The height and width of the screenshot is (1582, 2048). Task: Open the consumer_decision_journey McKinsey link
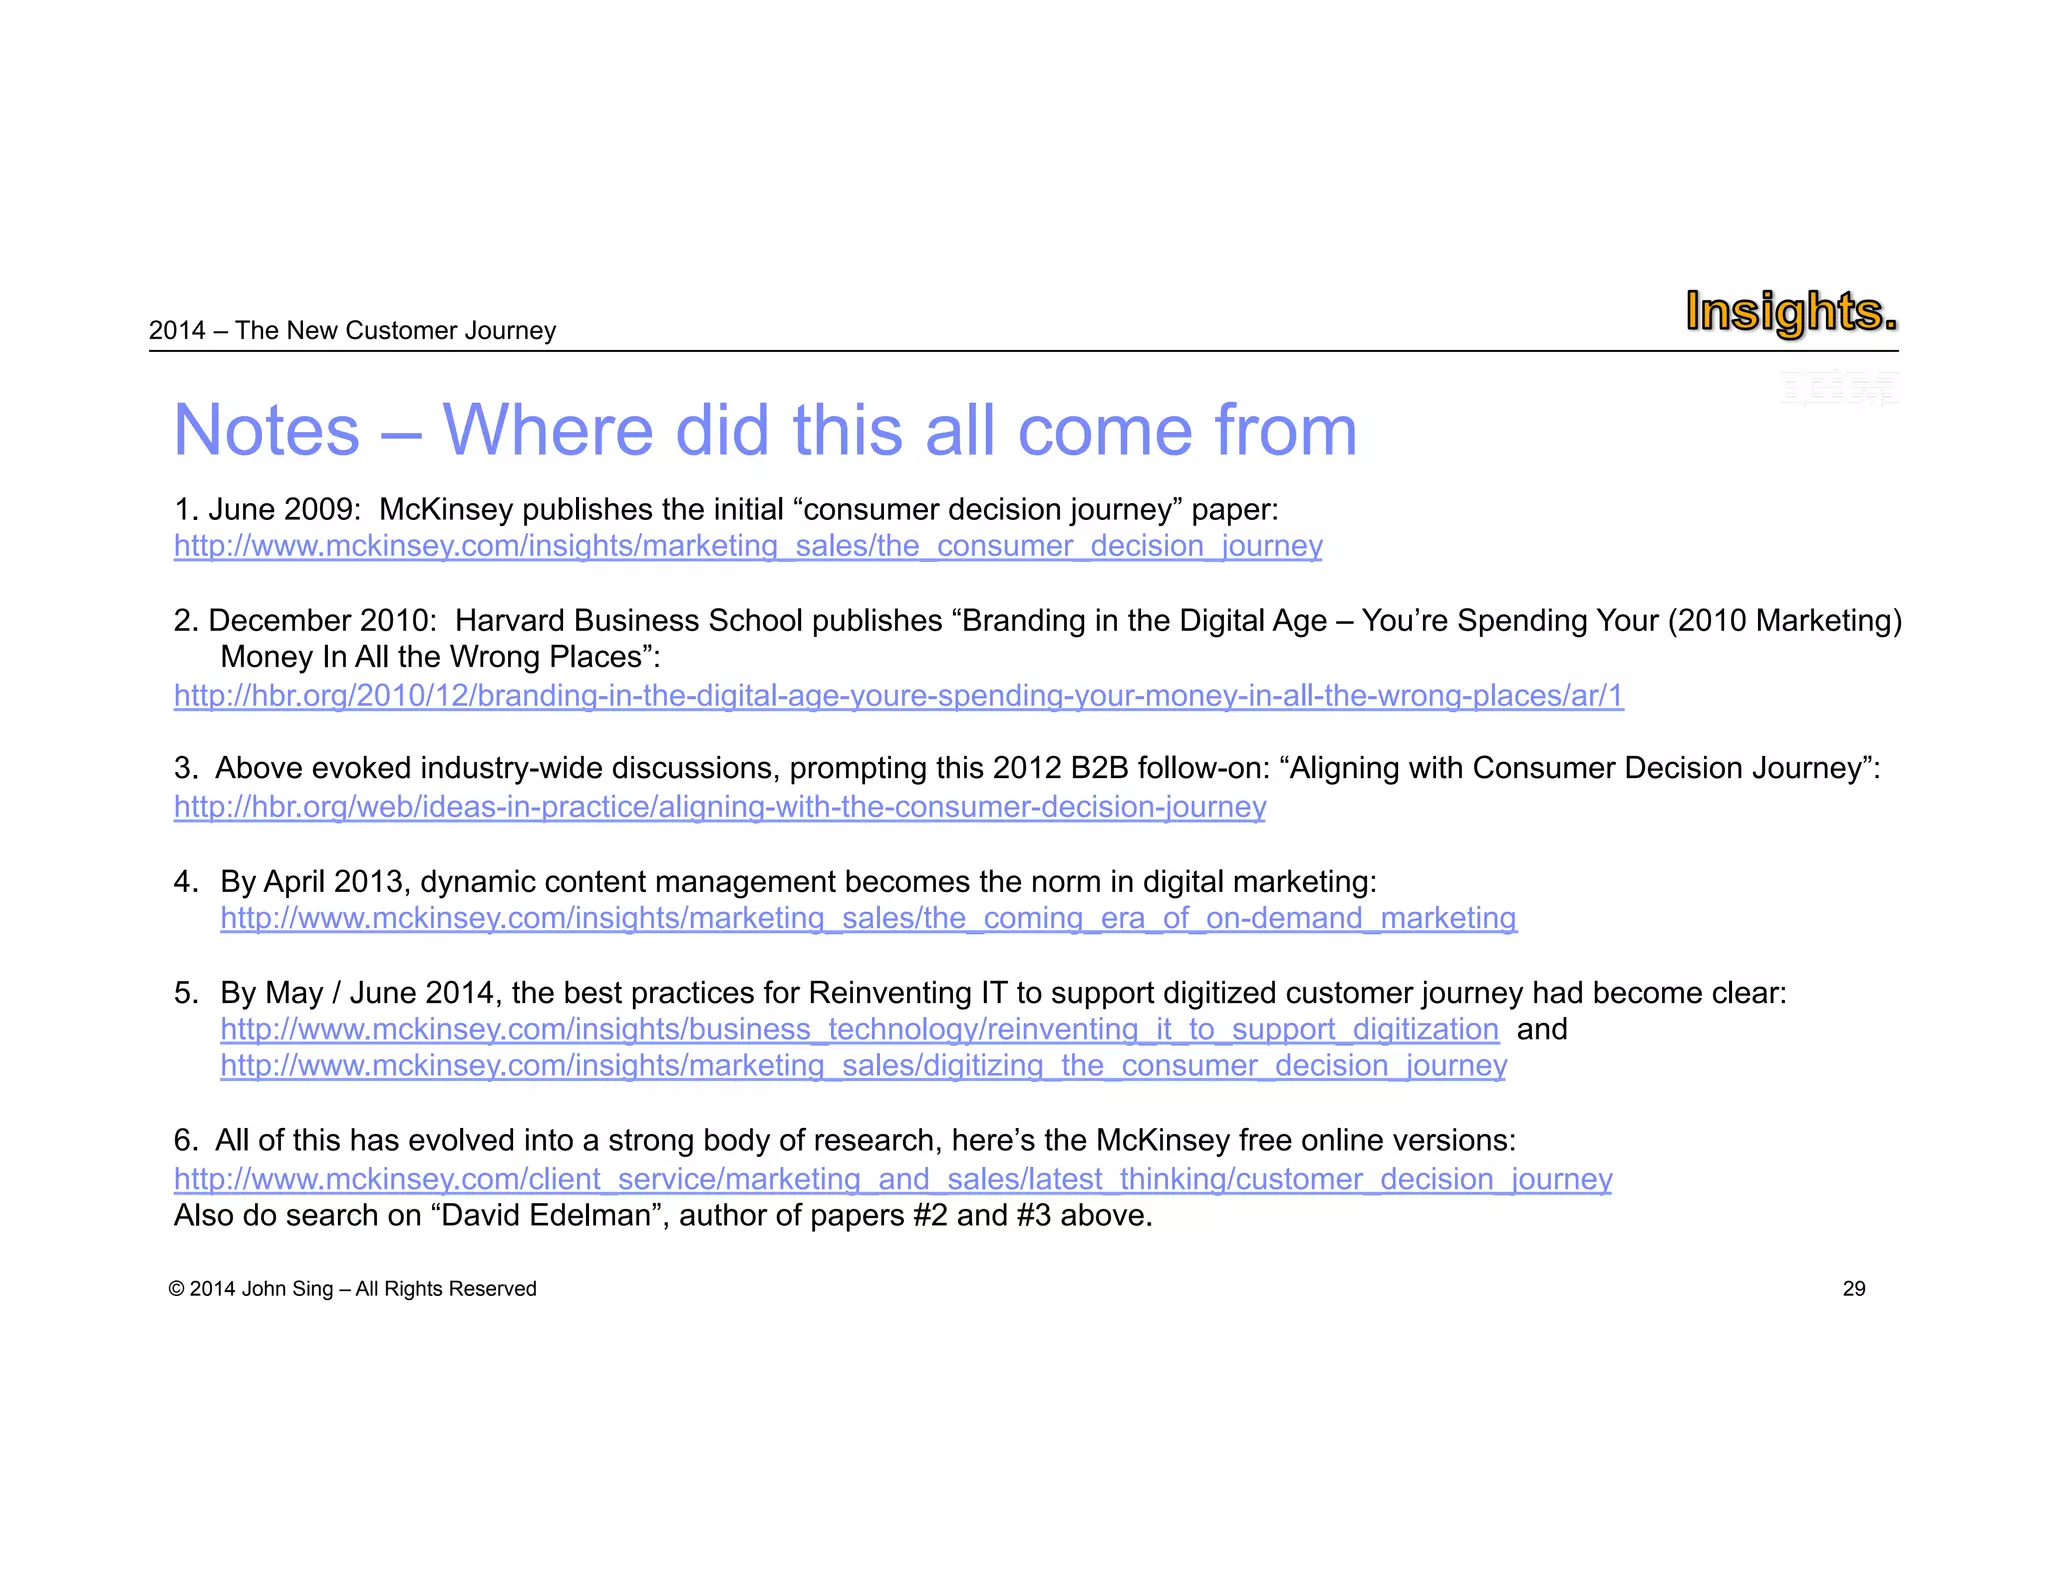748,546
